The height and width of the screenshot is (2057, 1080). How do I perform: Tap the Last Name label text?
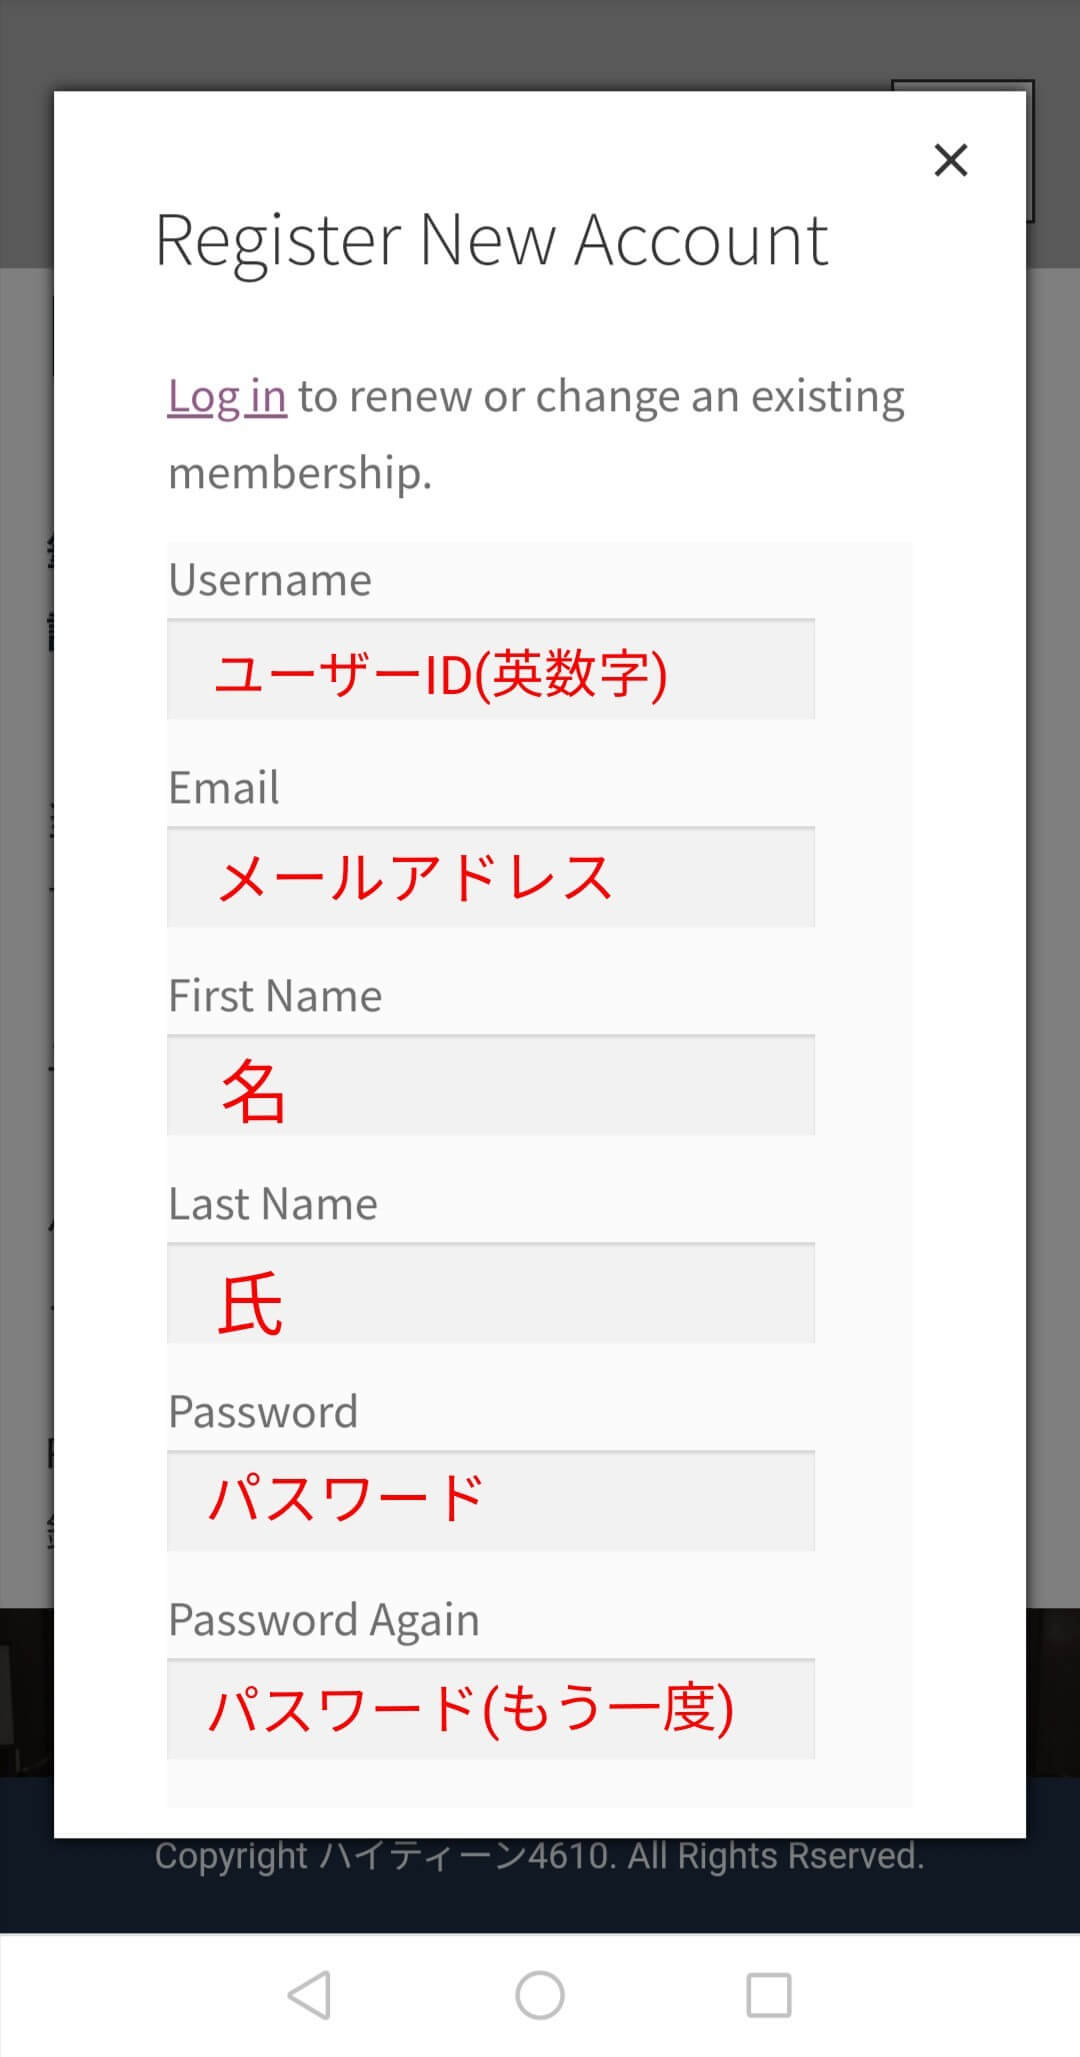click(x=273, y=1204)
